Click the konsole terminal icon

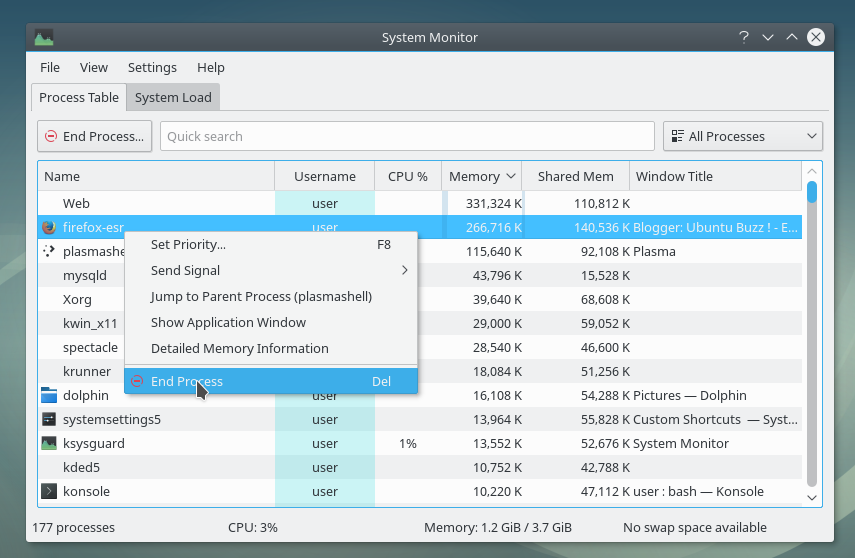(x=49, y=491)
